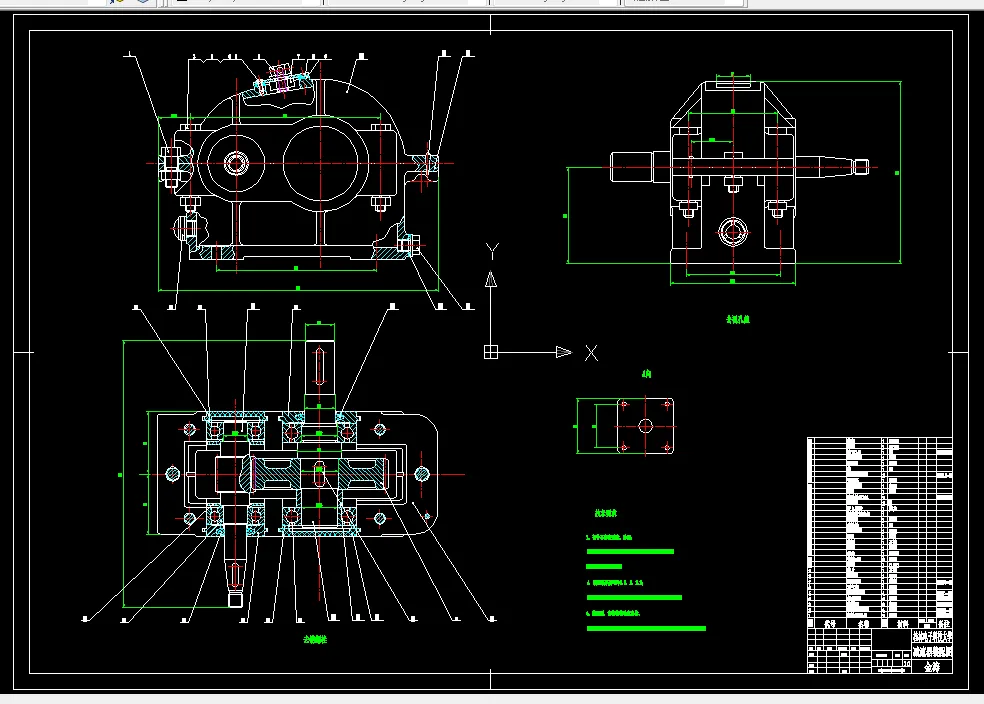The image size is (984, 704).
Task: Click the X label of the UCS icon
Action: pyautogui.click(x=591, y=353)
